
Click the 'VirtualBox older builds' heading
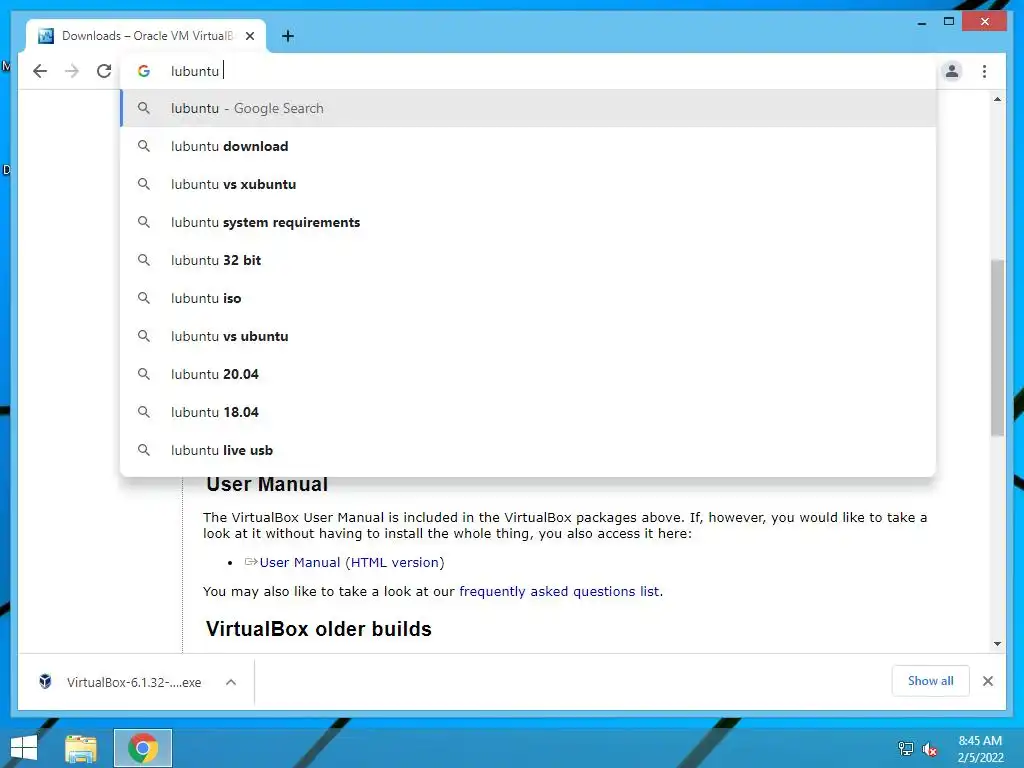(x=319, y=629)
